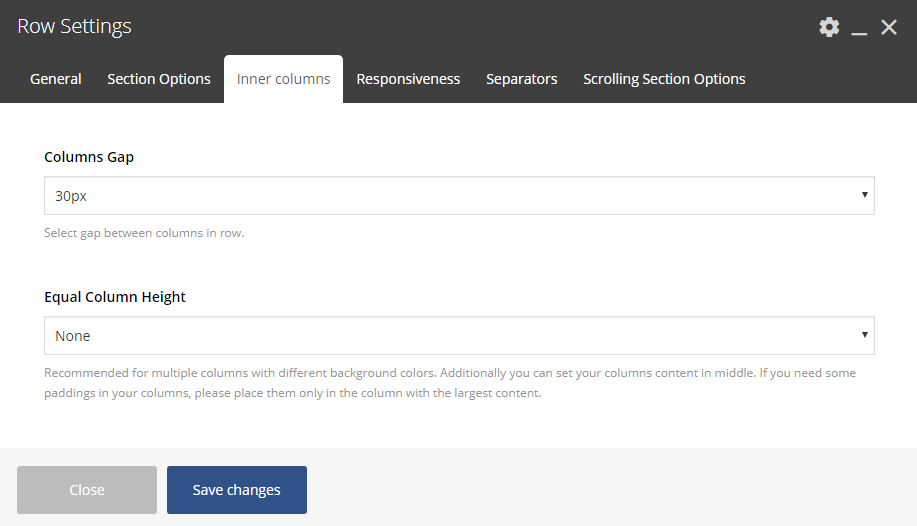Click the 'Select gap between columns' hint
The image size is (917, 526).
(144, 233)
